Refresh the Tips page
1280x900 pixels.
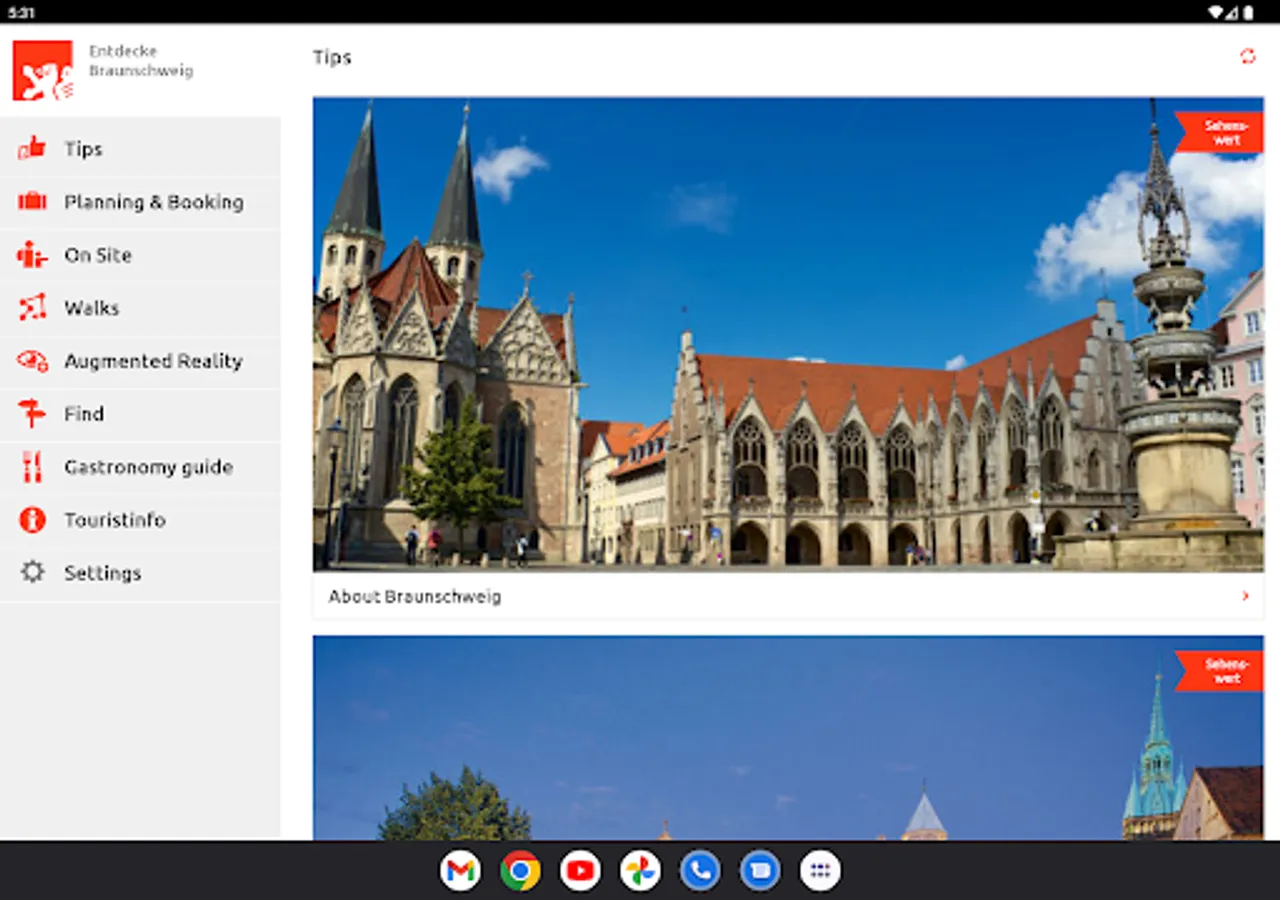tap(1247, 57)
